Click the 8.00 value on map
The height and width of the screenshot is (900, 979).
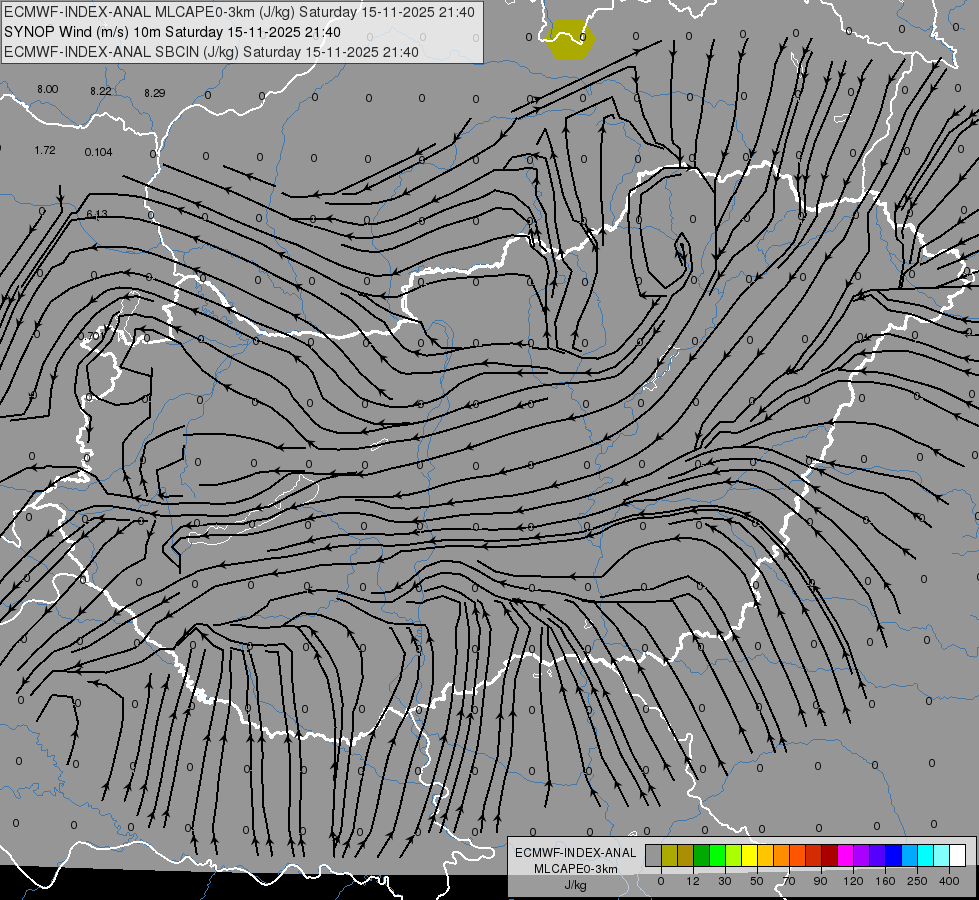pos(47,89)
